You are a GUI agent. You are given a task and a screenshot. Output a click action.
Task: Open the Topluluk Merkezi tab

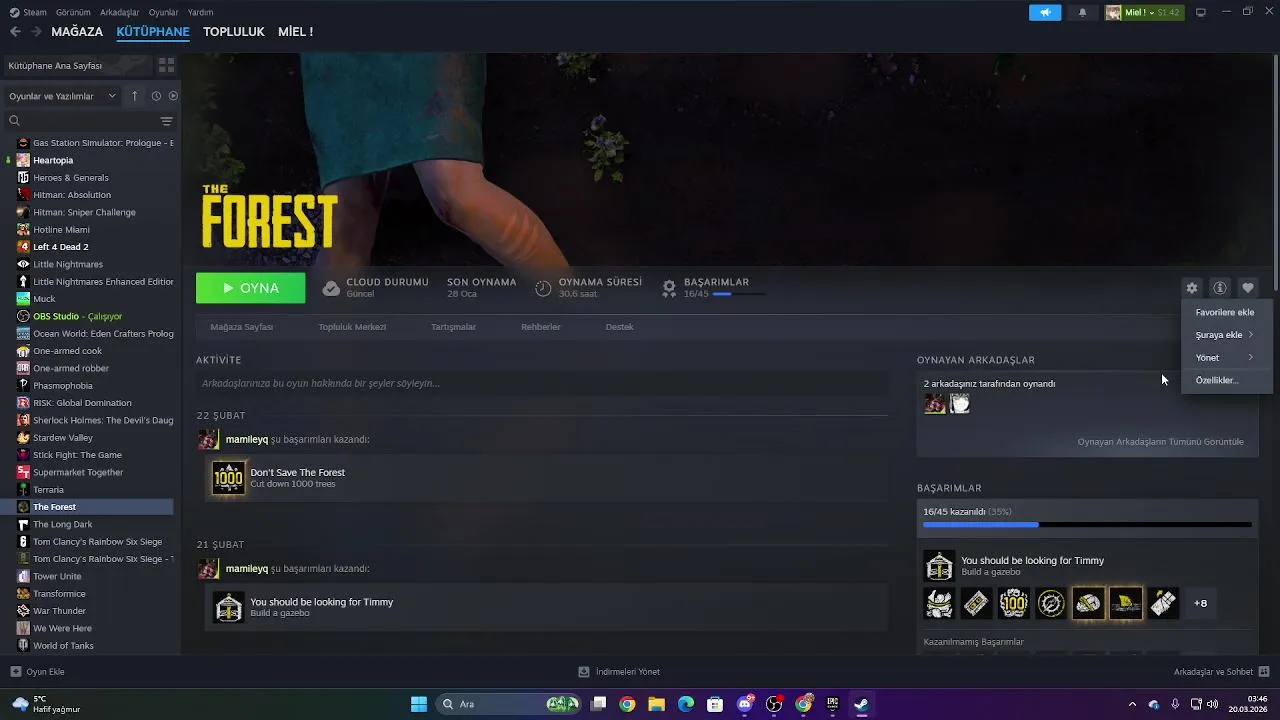click(352, 327)
